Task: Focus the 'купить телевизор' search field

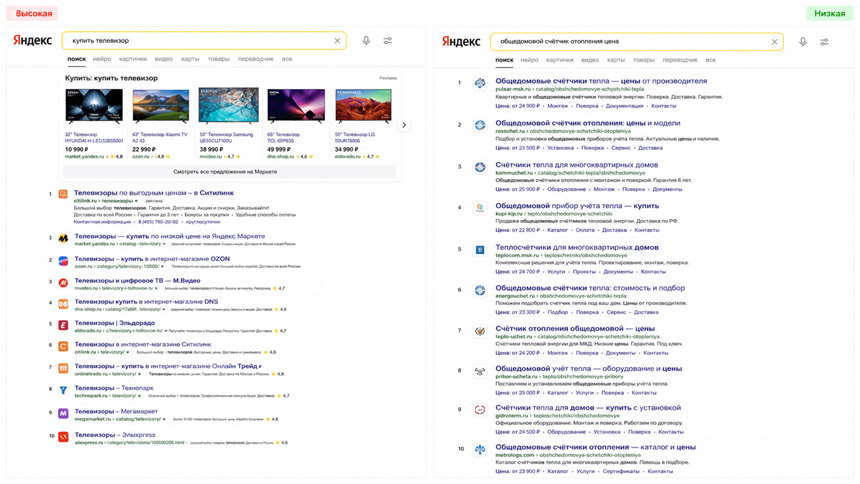Action: click(x=204, y=41)
